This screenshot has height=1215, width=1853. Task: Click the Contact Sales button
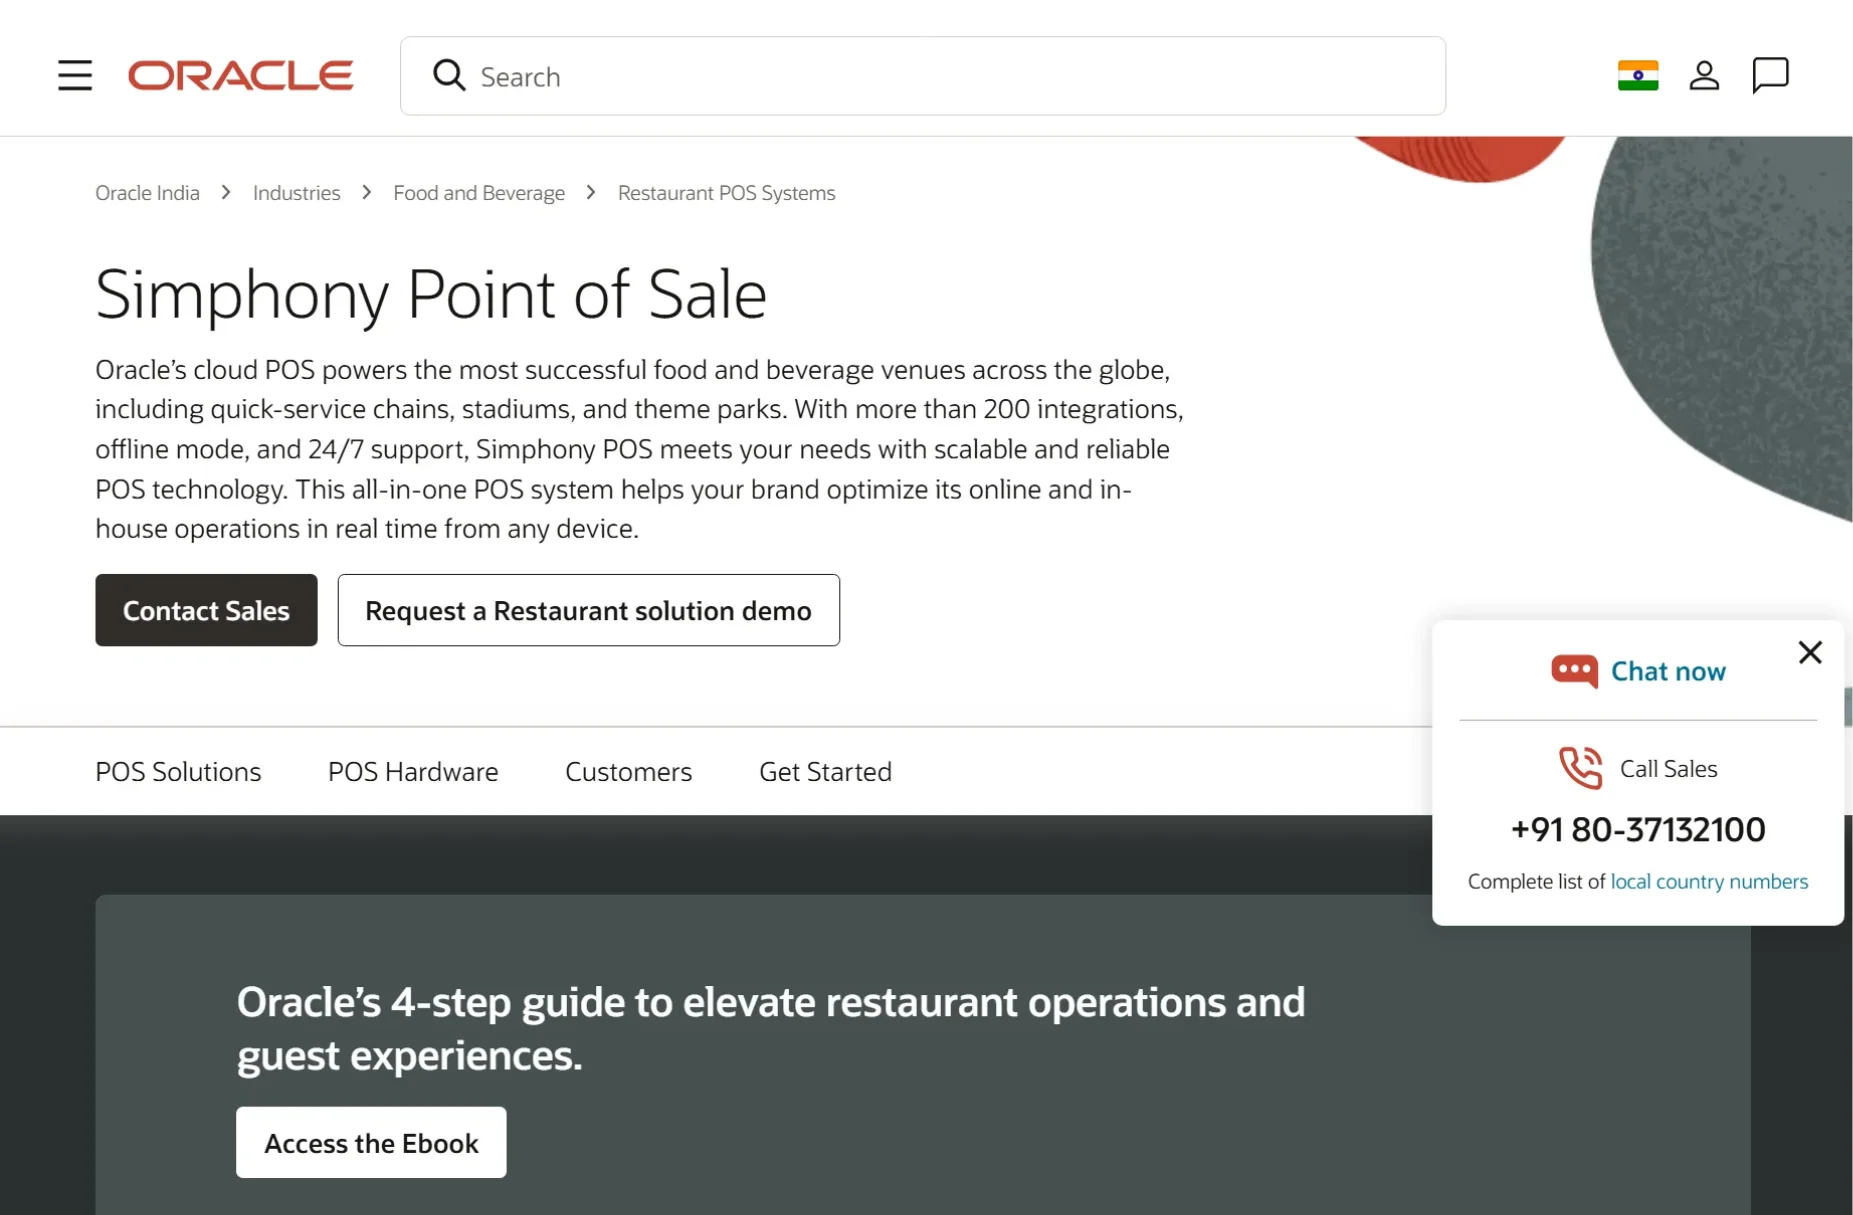click(206, 610)
